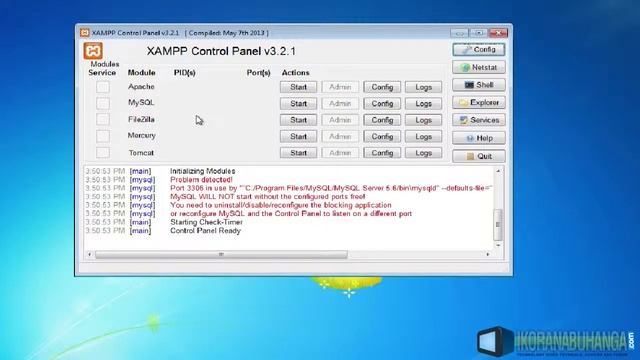Image resolution: width=640 pixels, height=360 pixels.
Task: View Tomcat Logs
Action: [423, 153]
